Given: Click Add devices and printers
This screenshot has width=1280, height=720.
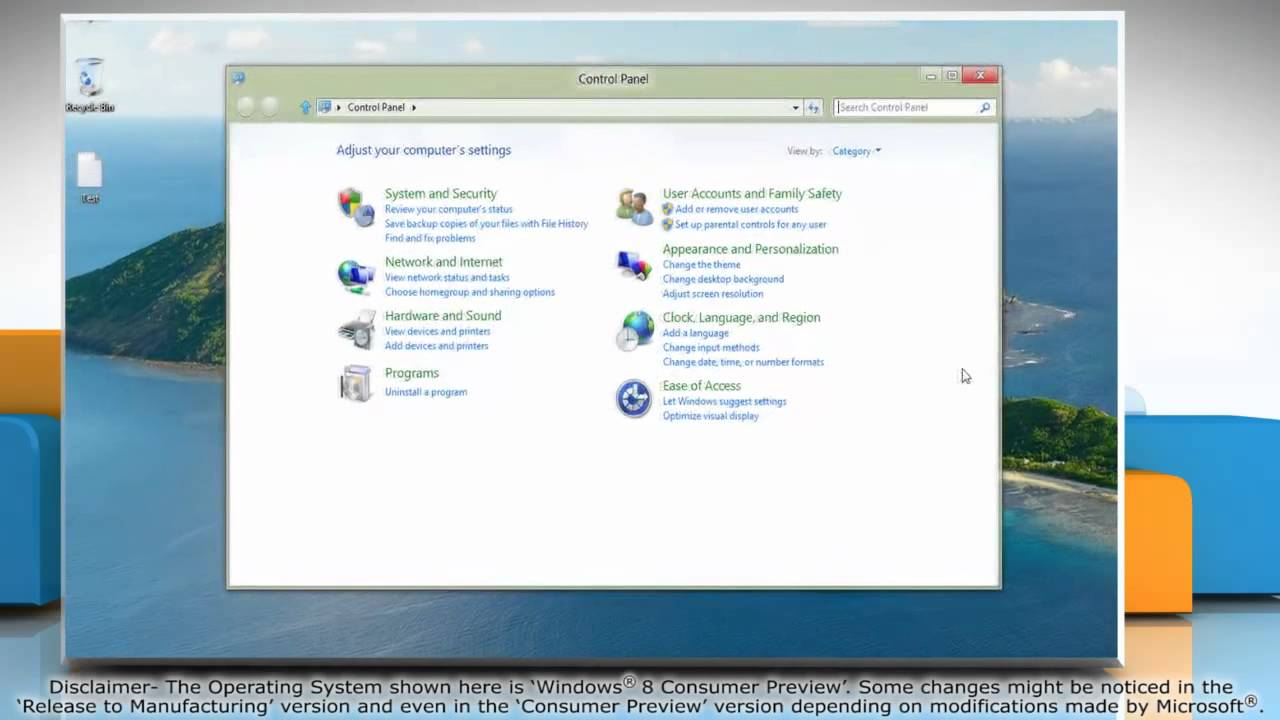Looking at the screenshot, I should (437, 346).
